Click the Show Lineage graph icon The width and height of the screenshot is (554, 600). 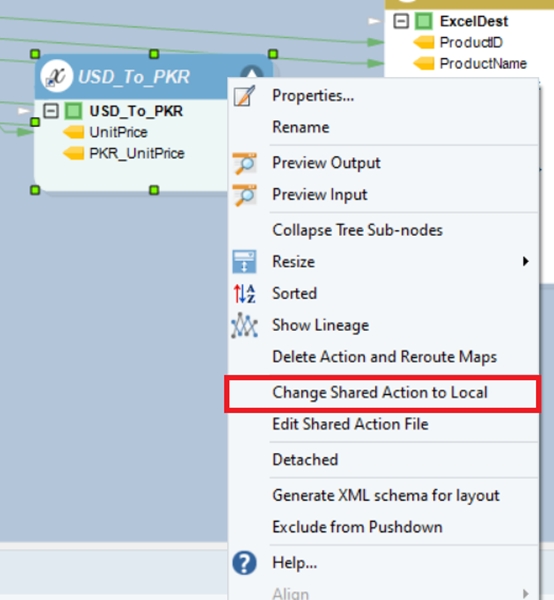pos(244,325)
